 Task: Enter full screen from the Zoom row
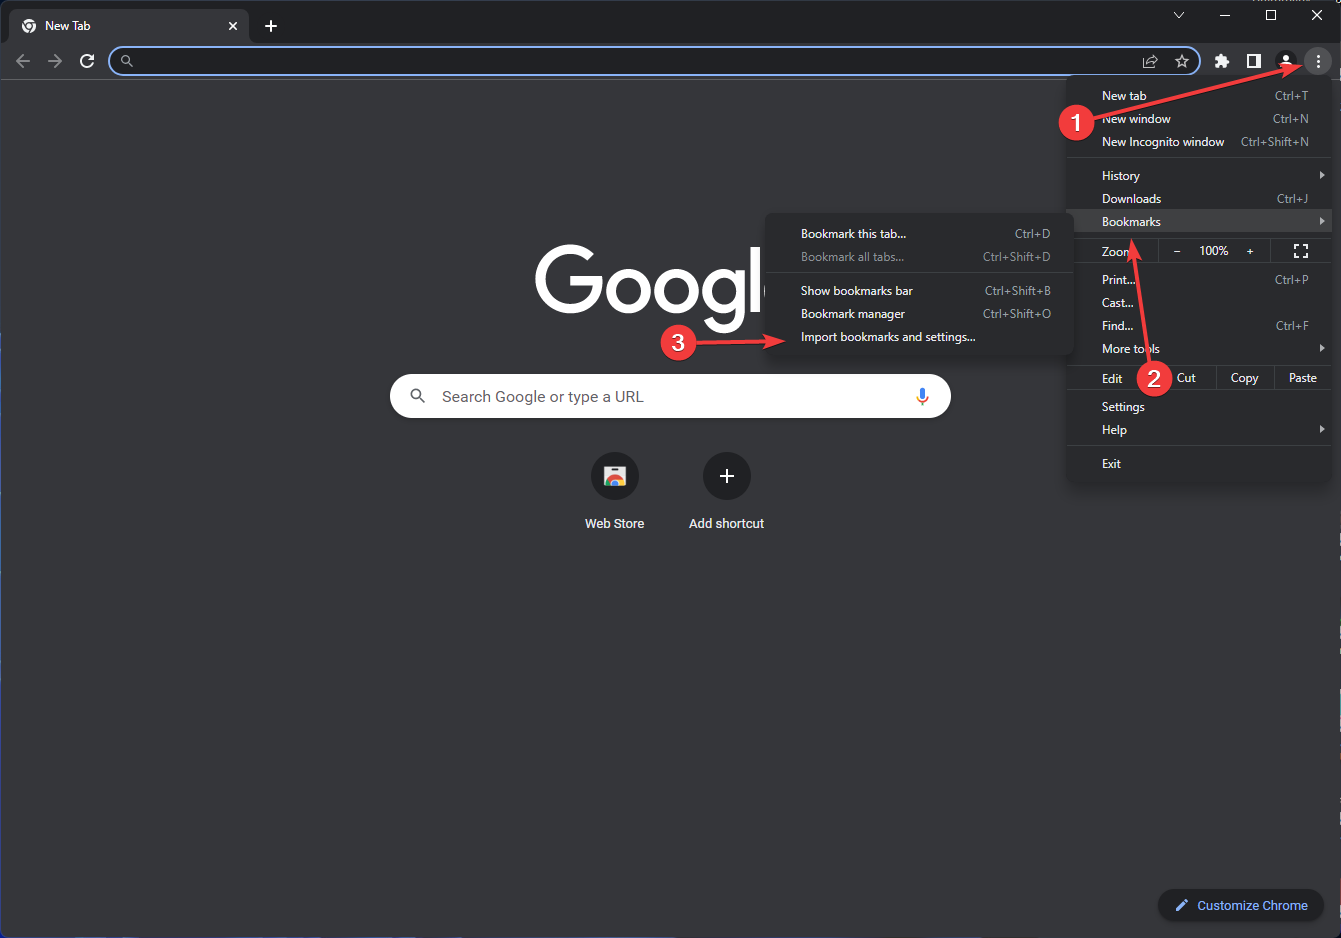tap(1300, 251)
